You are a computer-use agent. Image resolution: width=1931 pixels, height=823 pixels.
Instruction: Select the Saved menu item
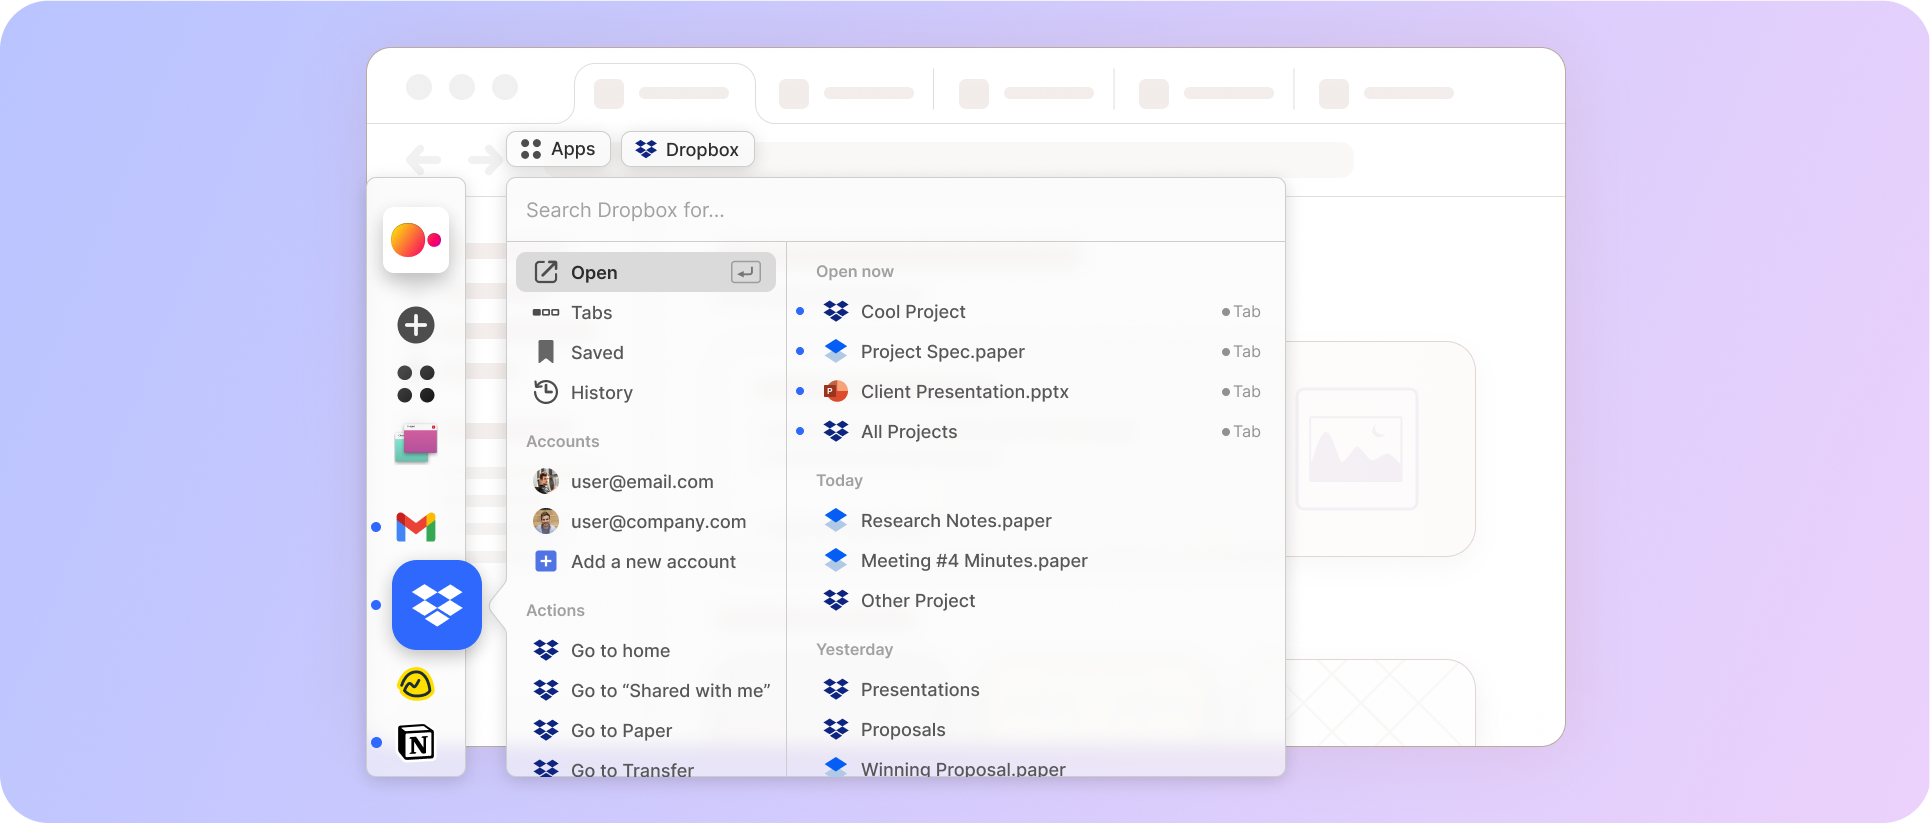pos(646,352)
